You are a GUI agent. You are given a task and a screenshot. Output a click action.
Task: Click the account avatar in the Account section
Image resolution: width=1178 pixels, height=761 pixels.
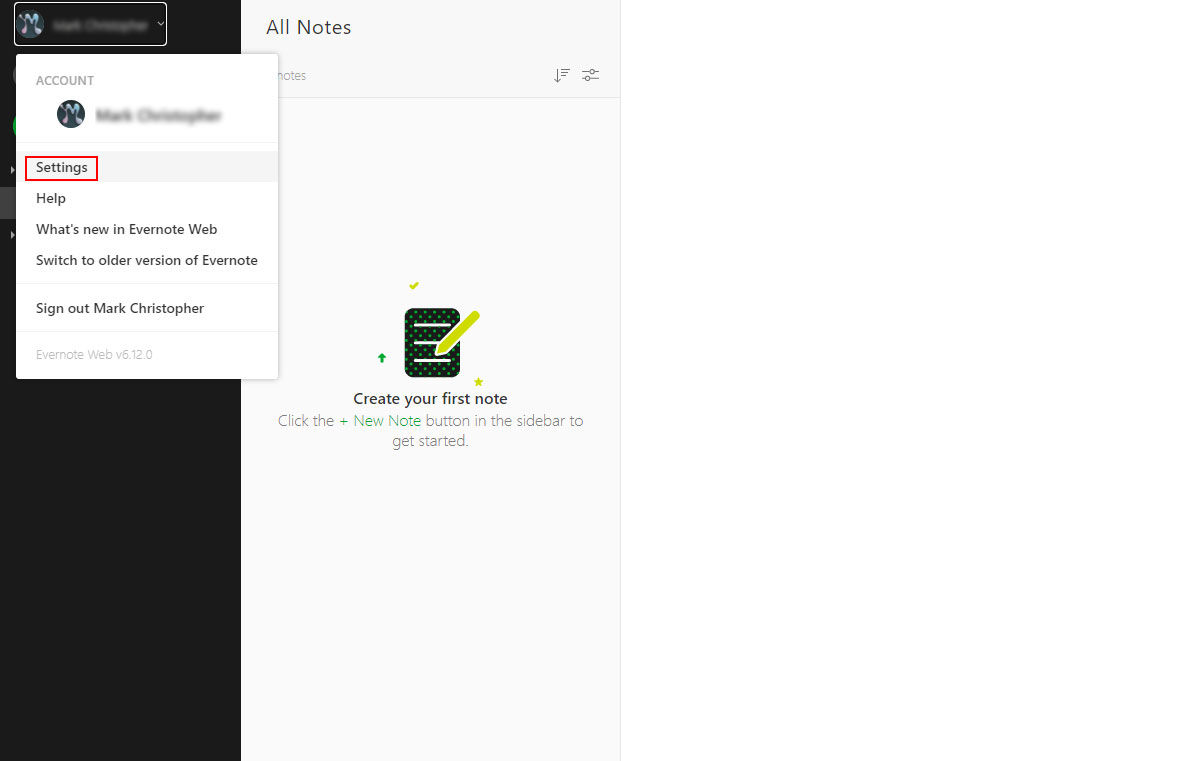click(71, 114)
